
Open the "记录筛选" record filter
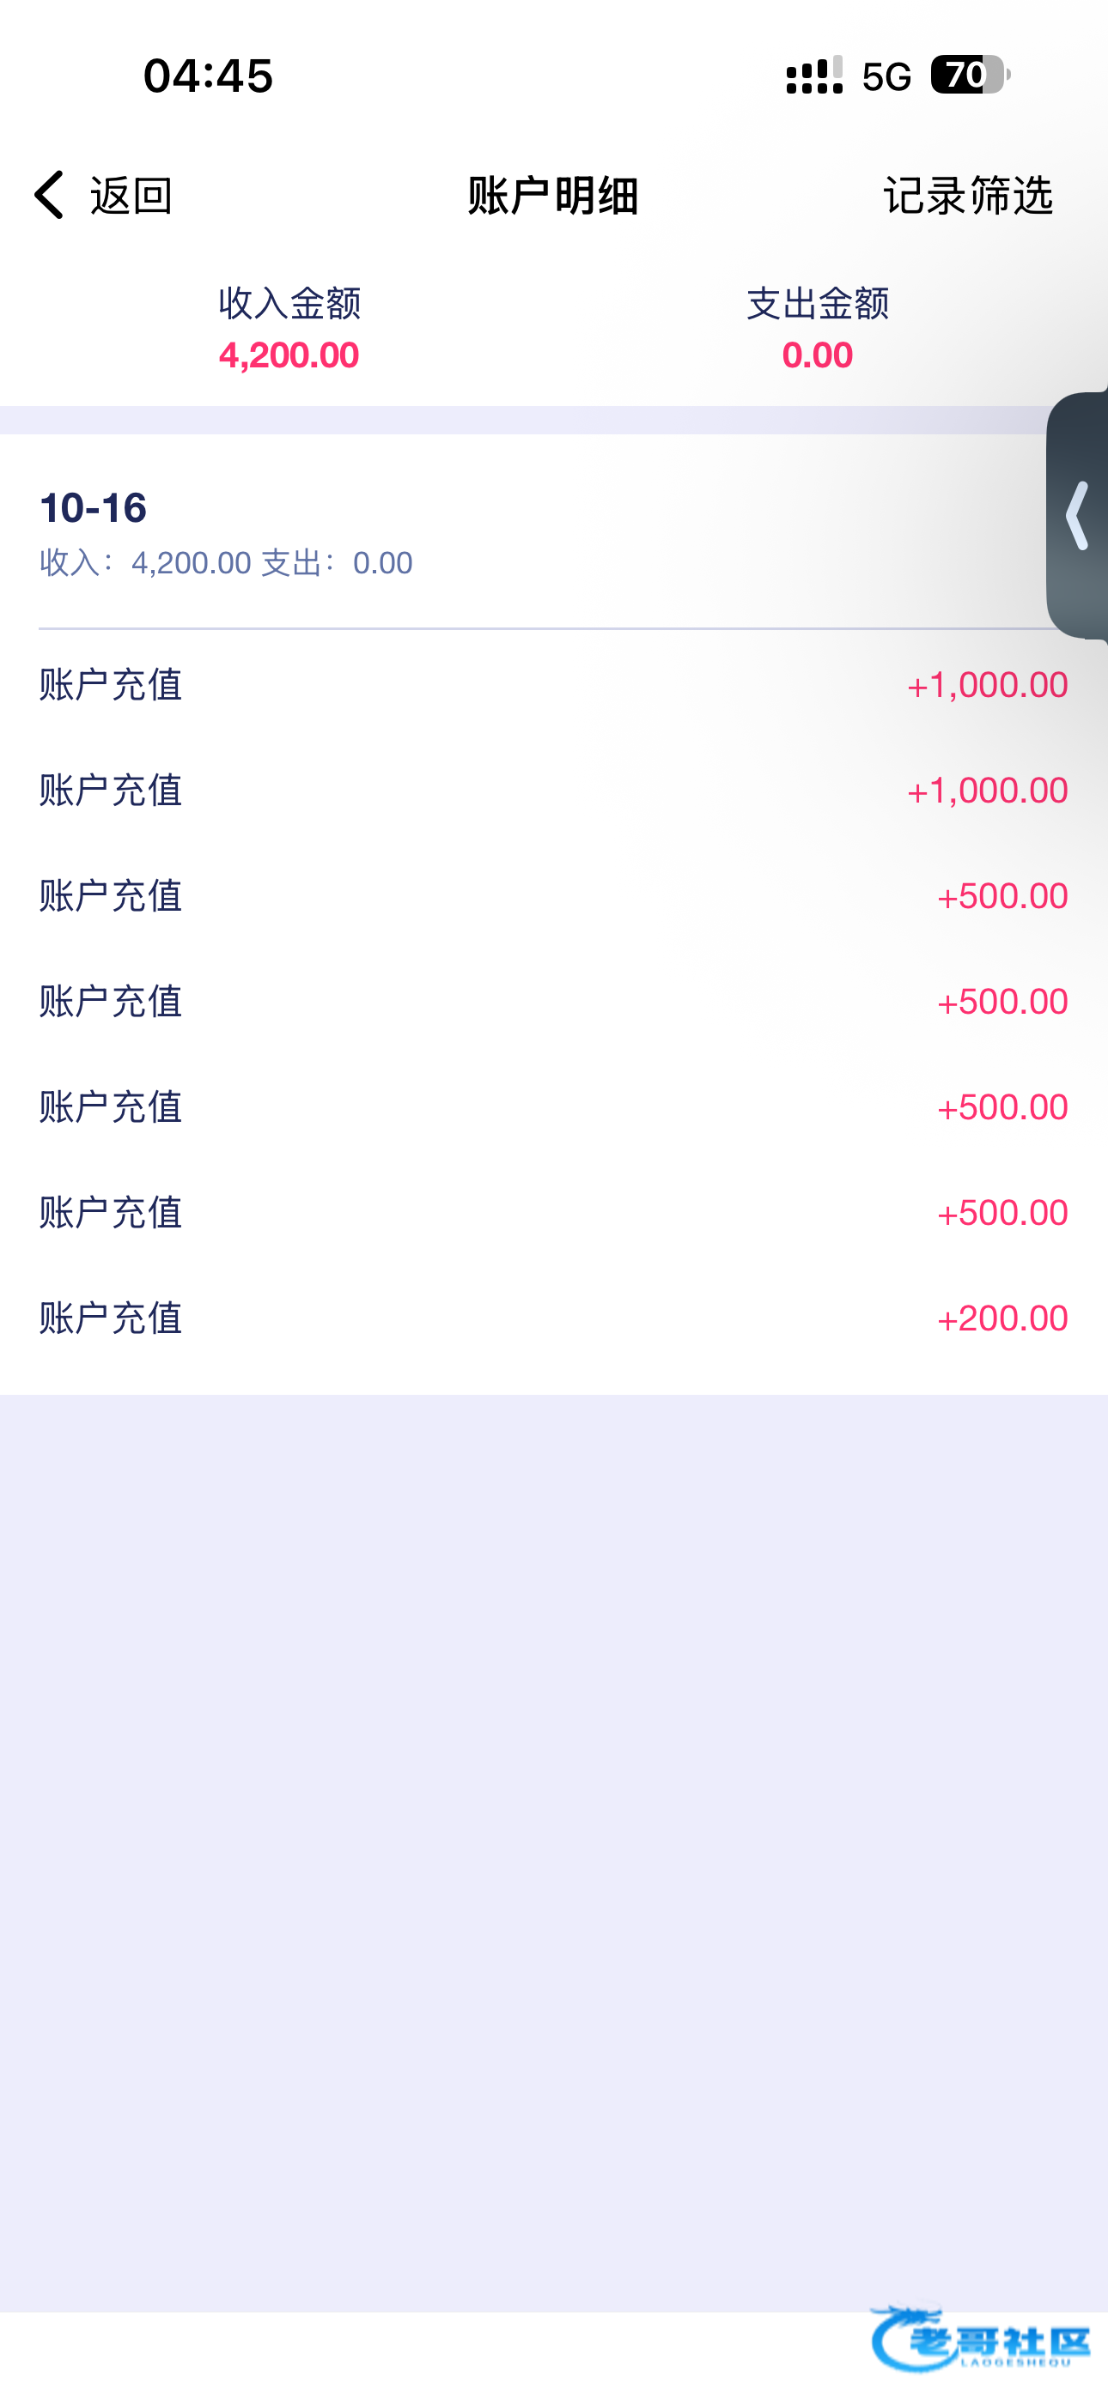(x=967, y=196)
